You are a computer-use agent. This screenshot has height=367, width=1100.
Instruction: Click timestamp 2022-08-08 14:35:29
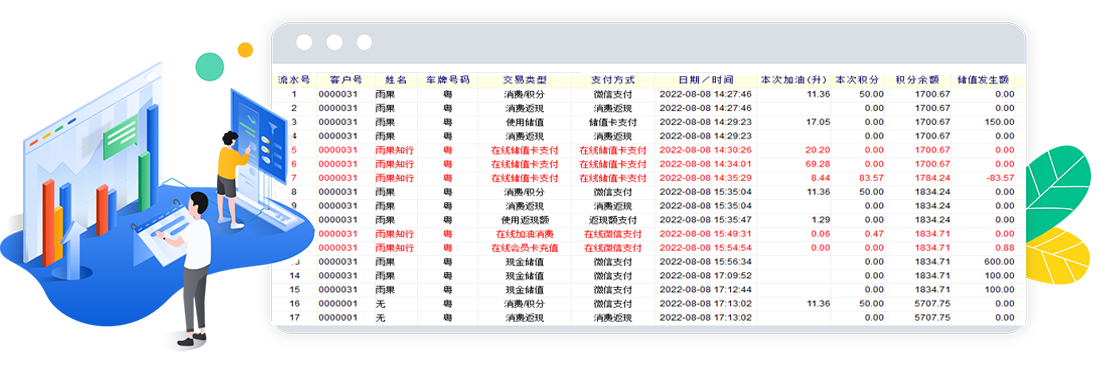[706, 178]
